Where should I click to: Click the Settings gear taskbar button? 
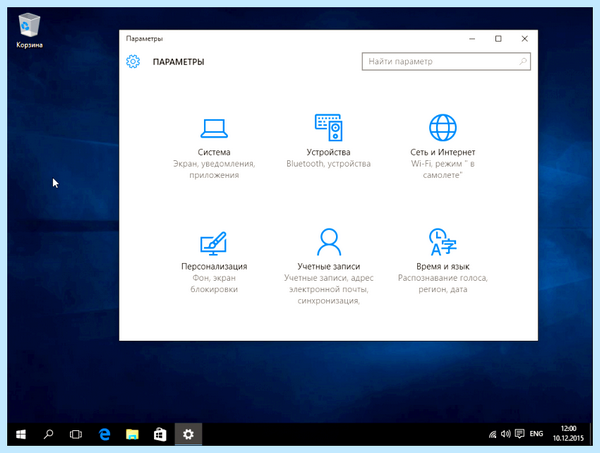[188, 434]
